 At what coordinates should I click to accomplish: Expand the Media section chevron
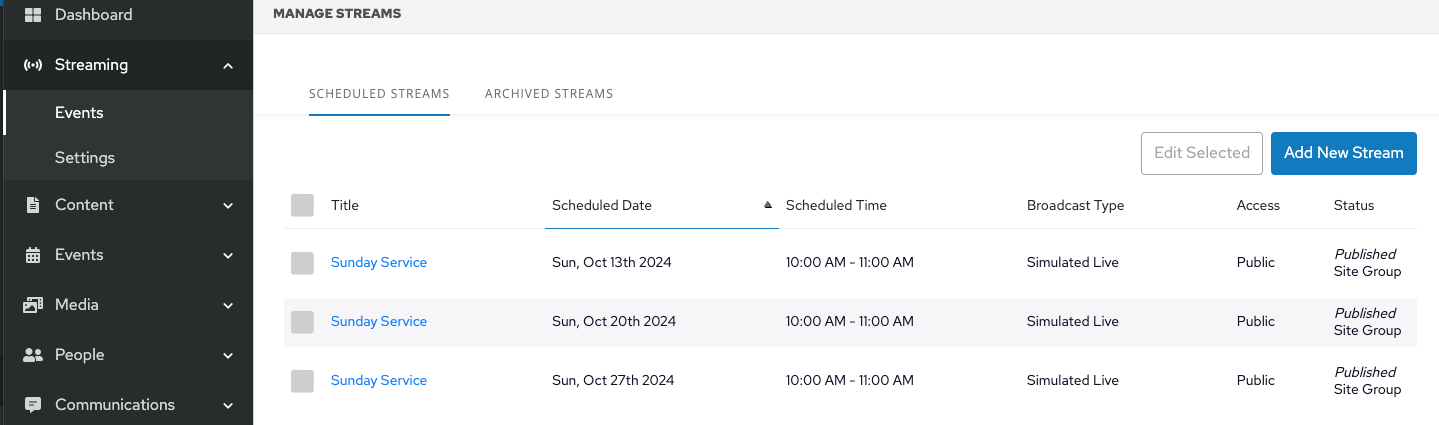click(x=228, y=306)
